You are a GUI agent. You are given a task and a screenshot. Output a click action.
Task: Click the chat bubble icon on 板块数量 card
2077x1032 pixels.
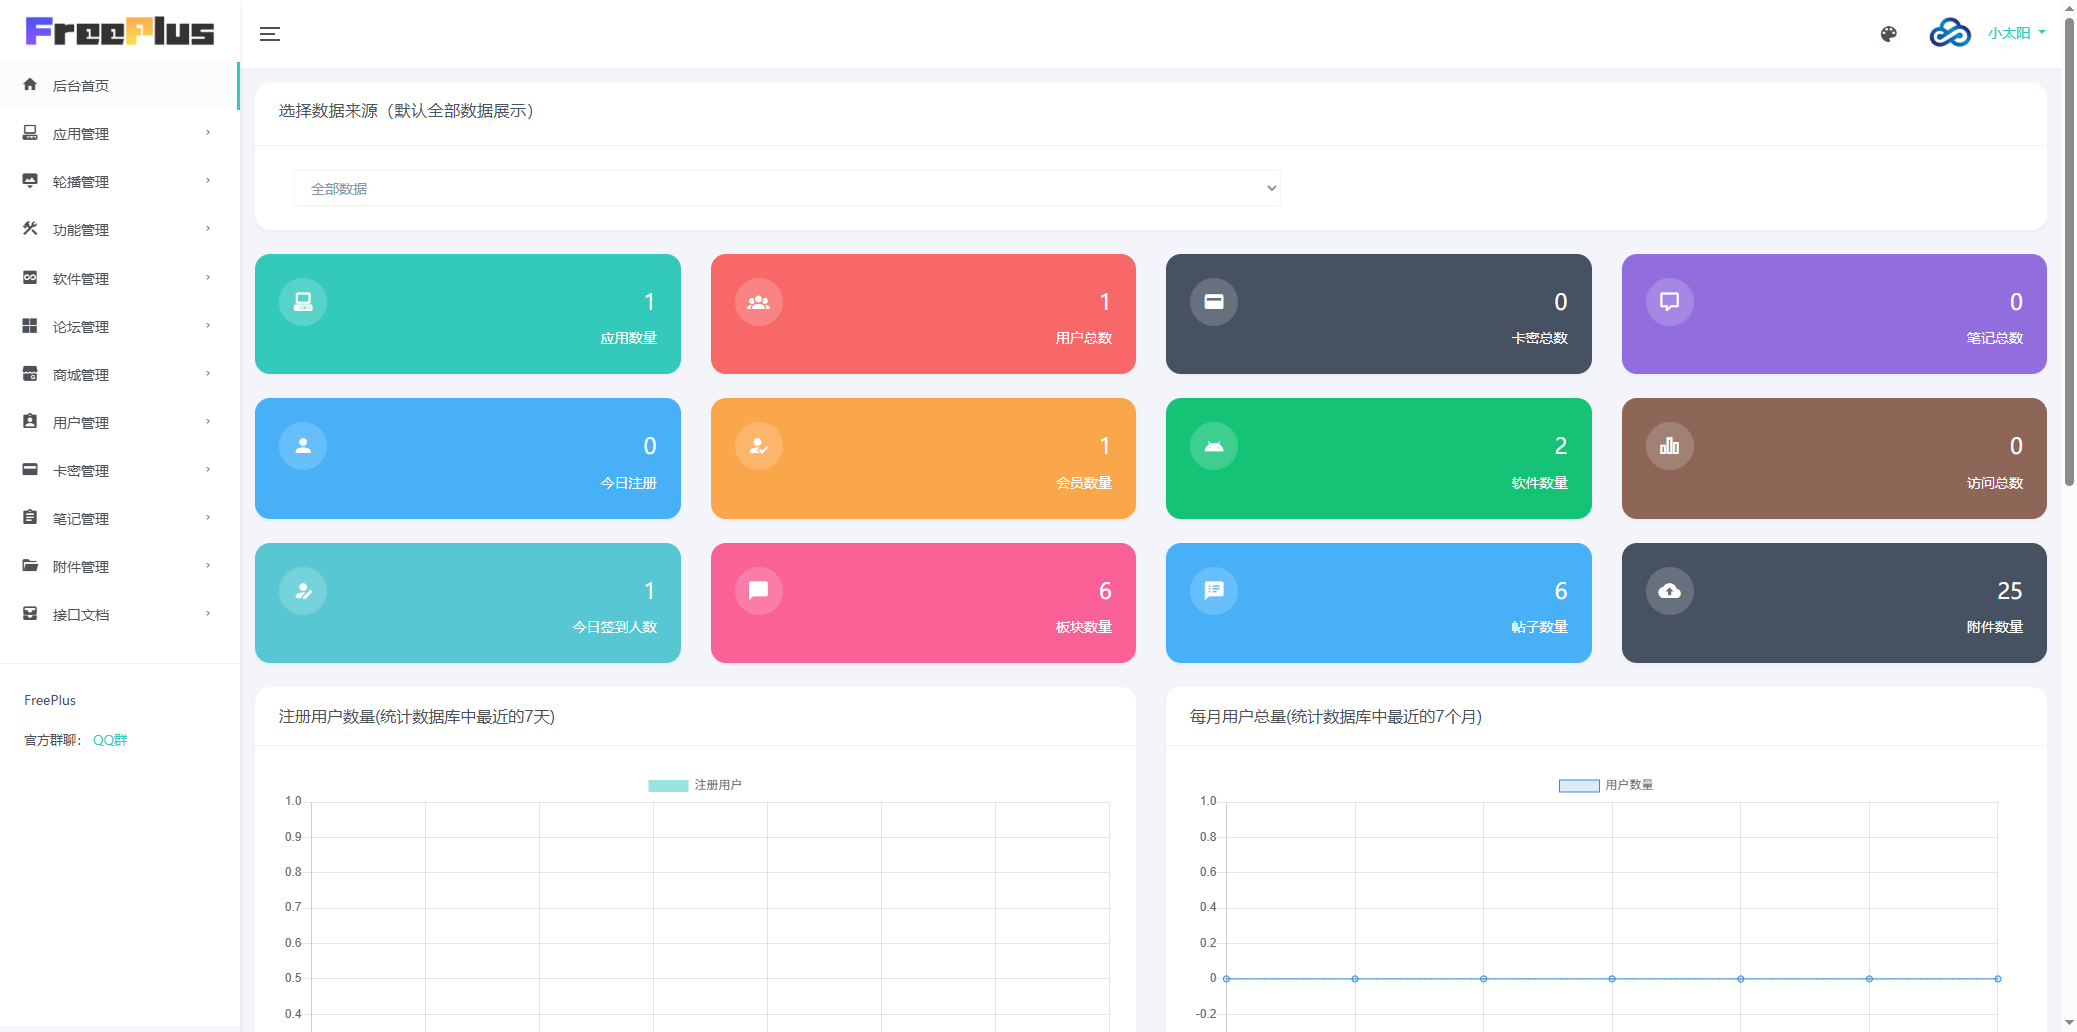[x=758, y=591]
